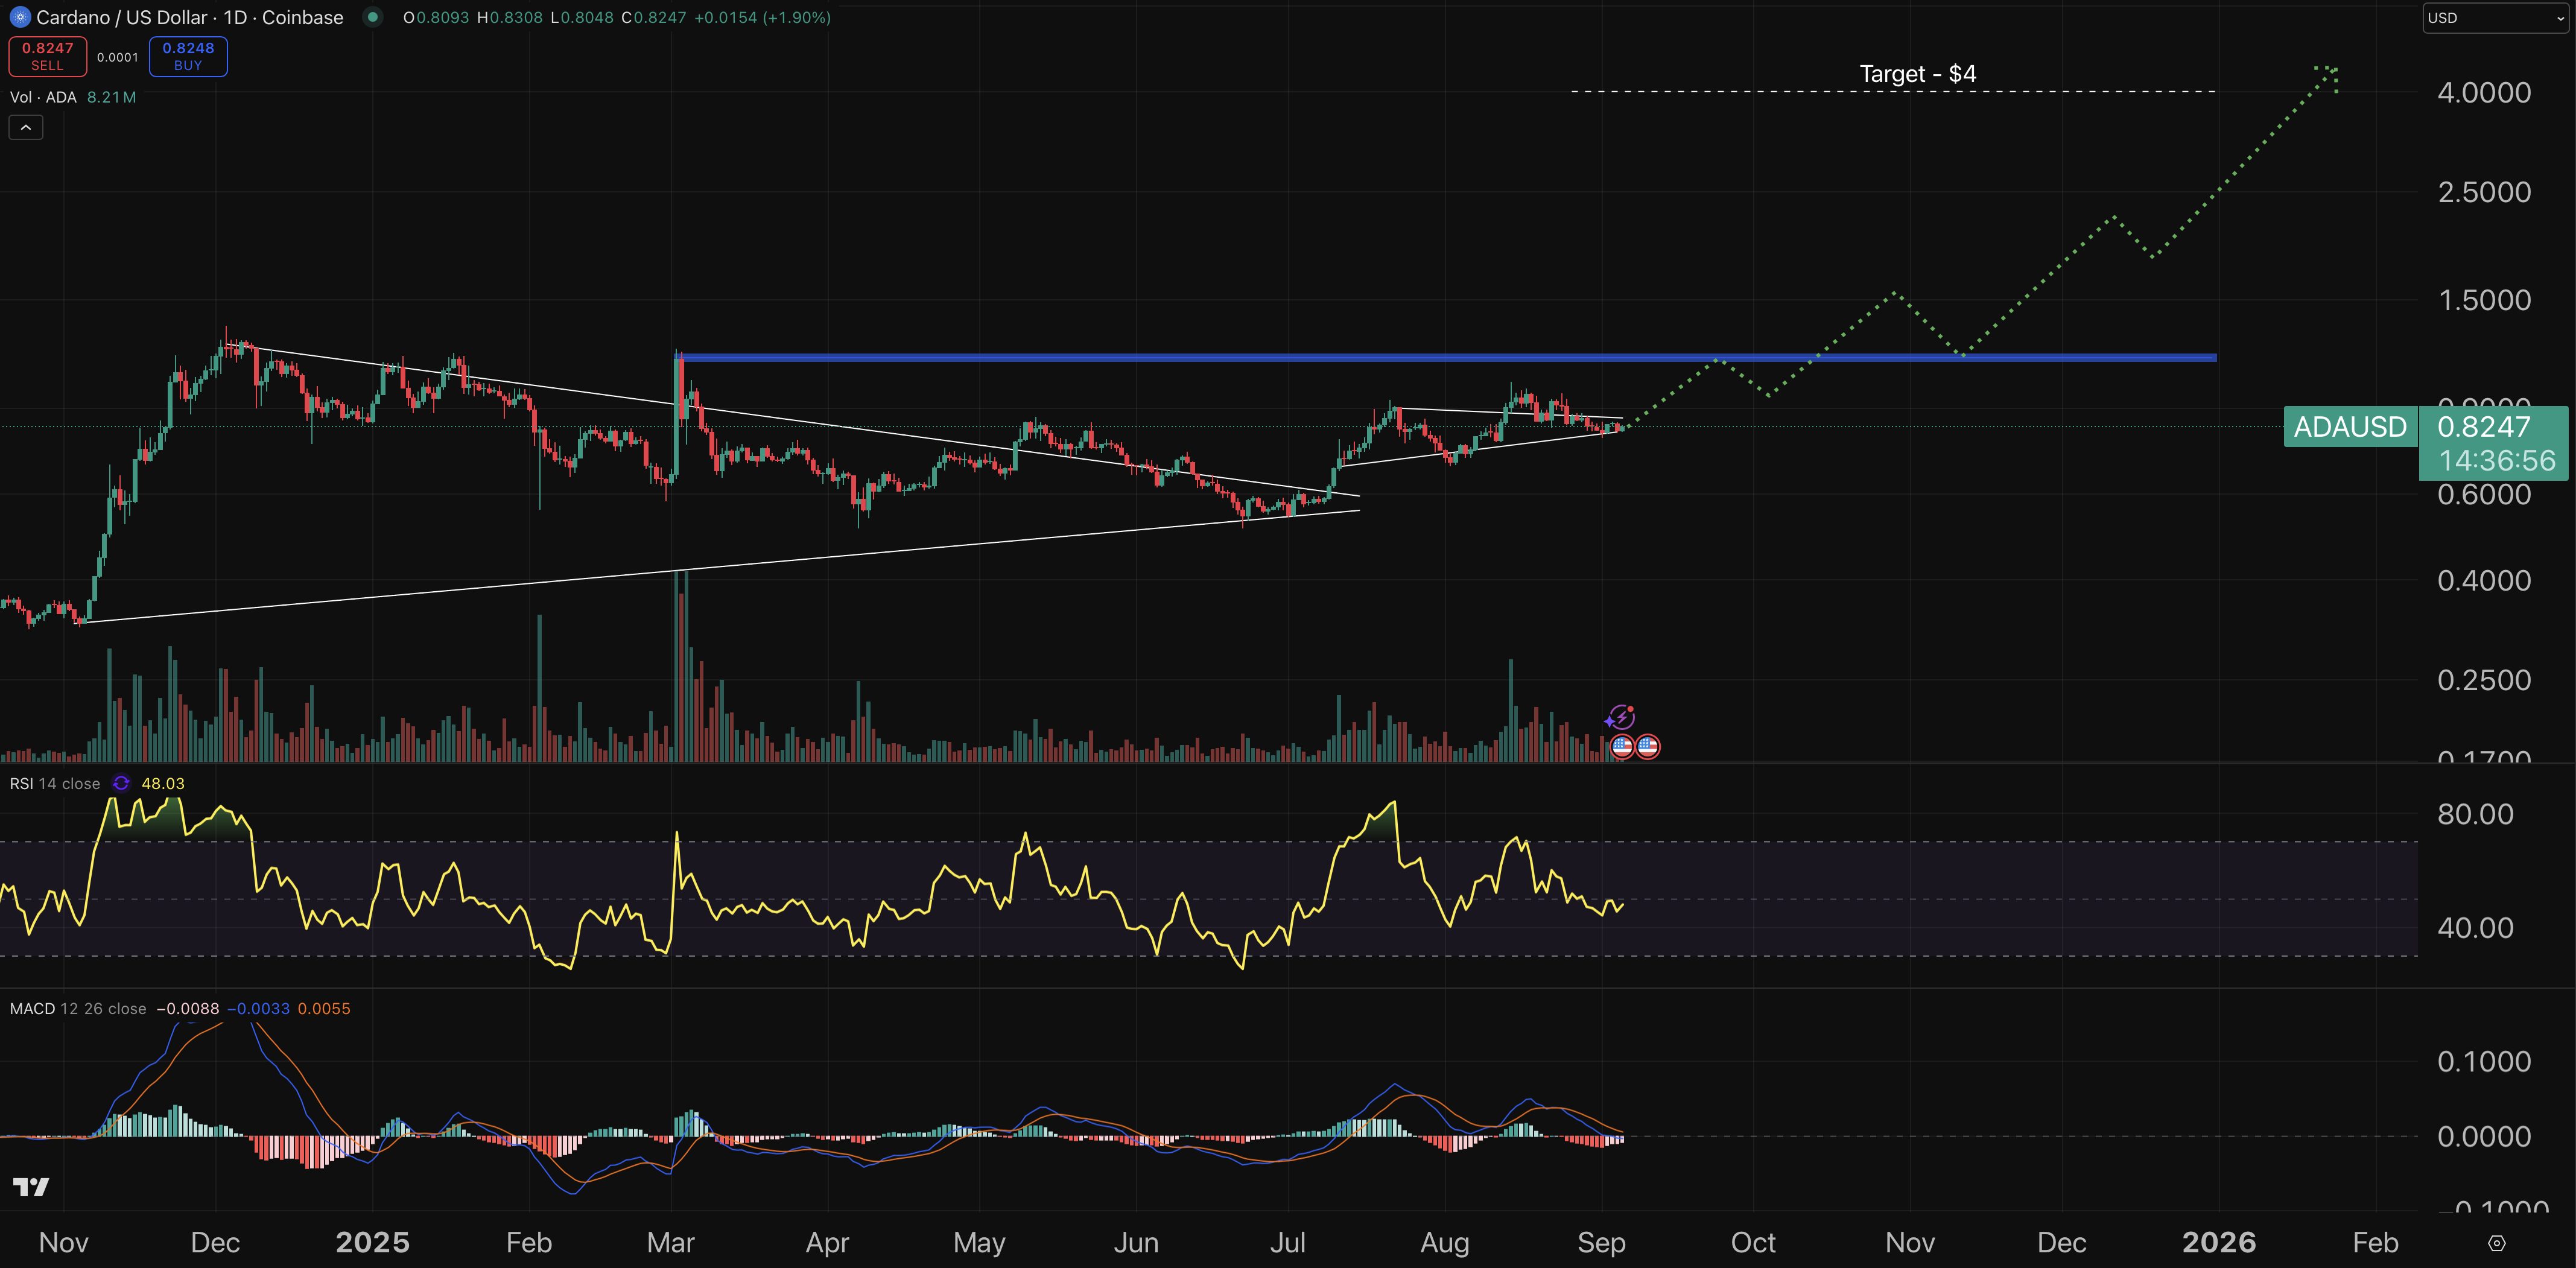Click the green market status dot near OHLC values
2576x1268 pixels.
[372, 17]
